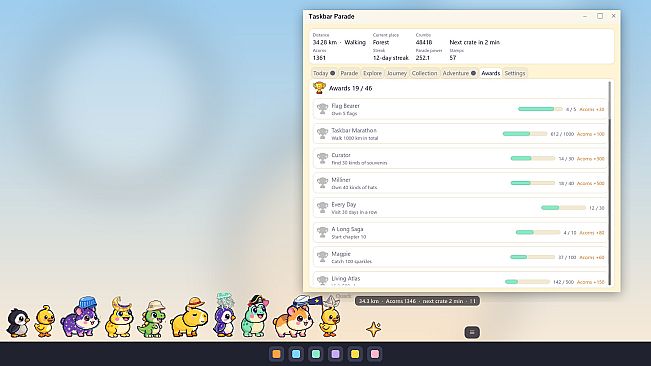Click the 'A Long Saga' award title

tap(347, 229)
